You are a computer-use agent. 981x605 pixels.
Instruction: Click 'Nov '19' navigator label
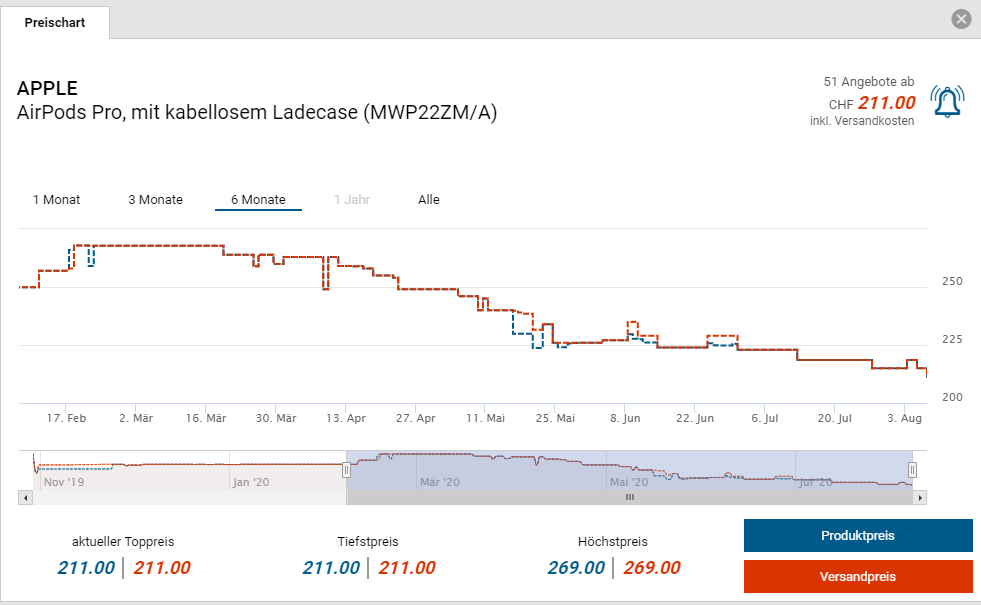click(64, 482)
